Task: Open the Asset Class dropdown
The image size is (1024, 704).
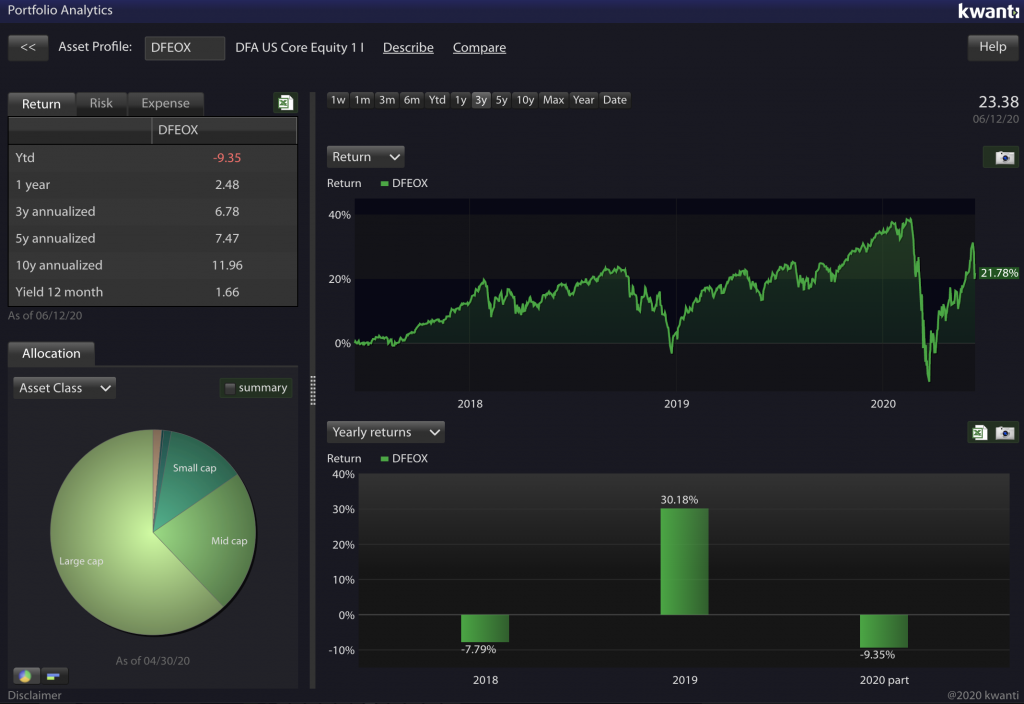Action: click(64, 388)
